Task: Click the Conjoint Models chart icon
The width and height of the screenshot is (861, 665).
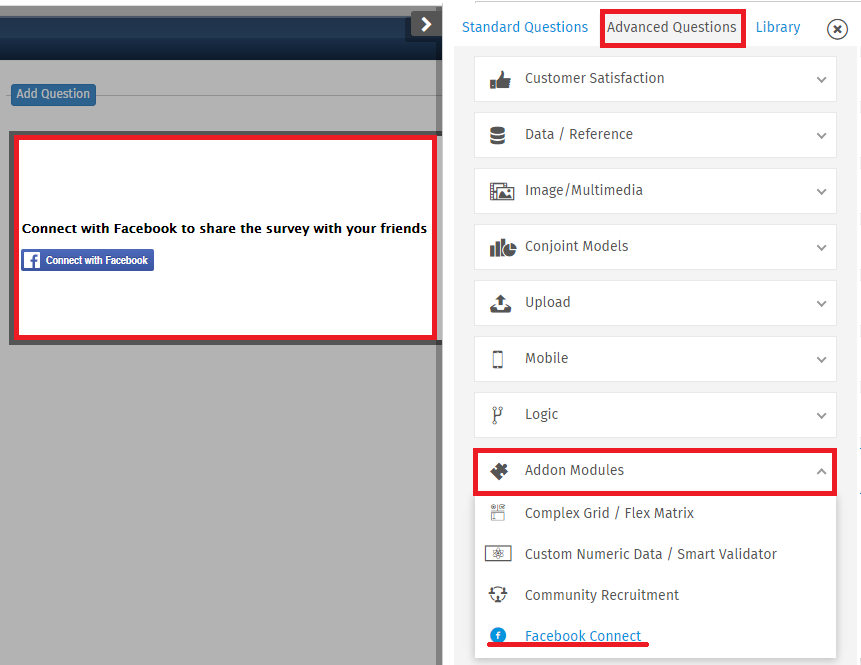Action: pos(502,248)
